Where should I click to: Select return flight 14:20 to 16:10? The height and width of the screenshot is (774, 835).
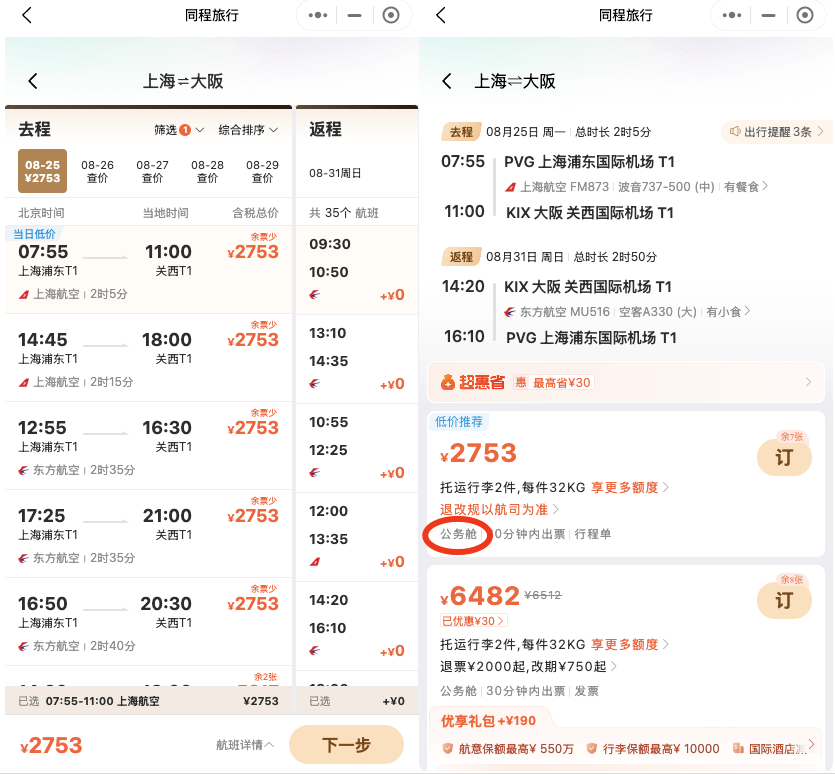click(x=357, y=625)
